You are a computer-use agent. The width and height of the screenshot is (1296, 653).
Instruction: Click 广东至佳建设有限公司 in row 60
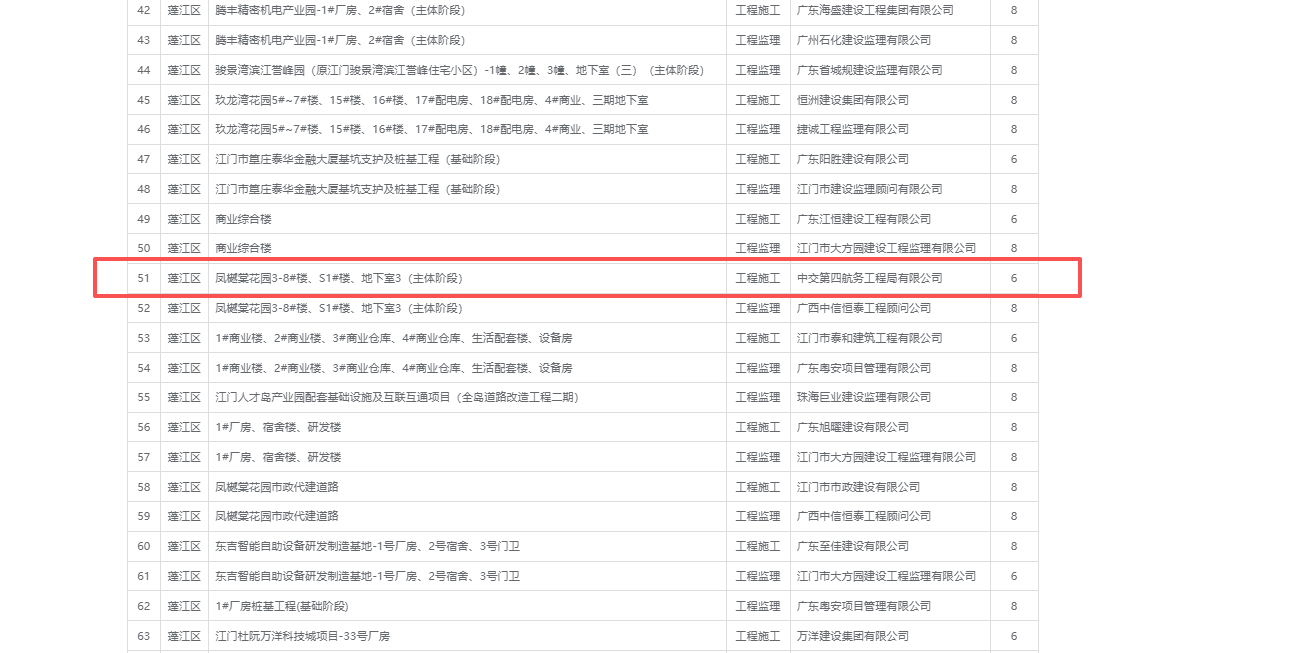tap(852, 546)
